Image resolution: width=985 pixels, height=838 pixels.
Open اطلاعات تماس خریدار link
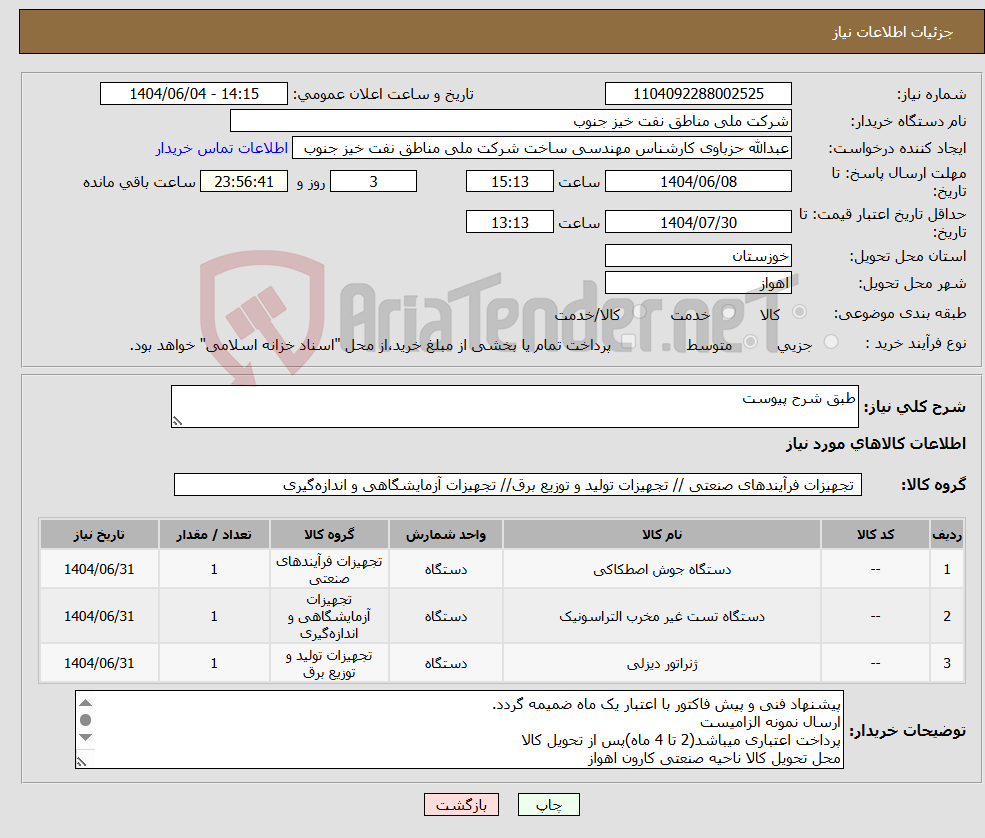(222, 148)
